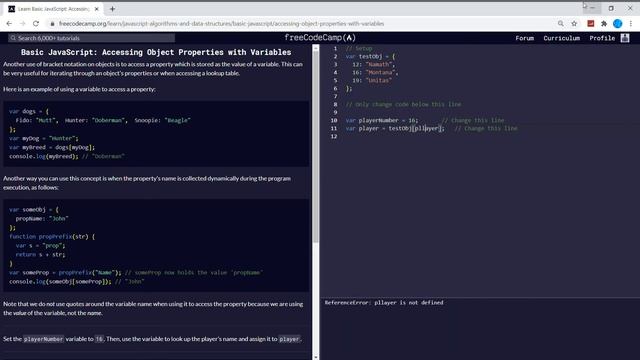Open the red extension icon in the toolbar

tap(591, 24)
